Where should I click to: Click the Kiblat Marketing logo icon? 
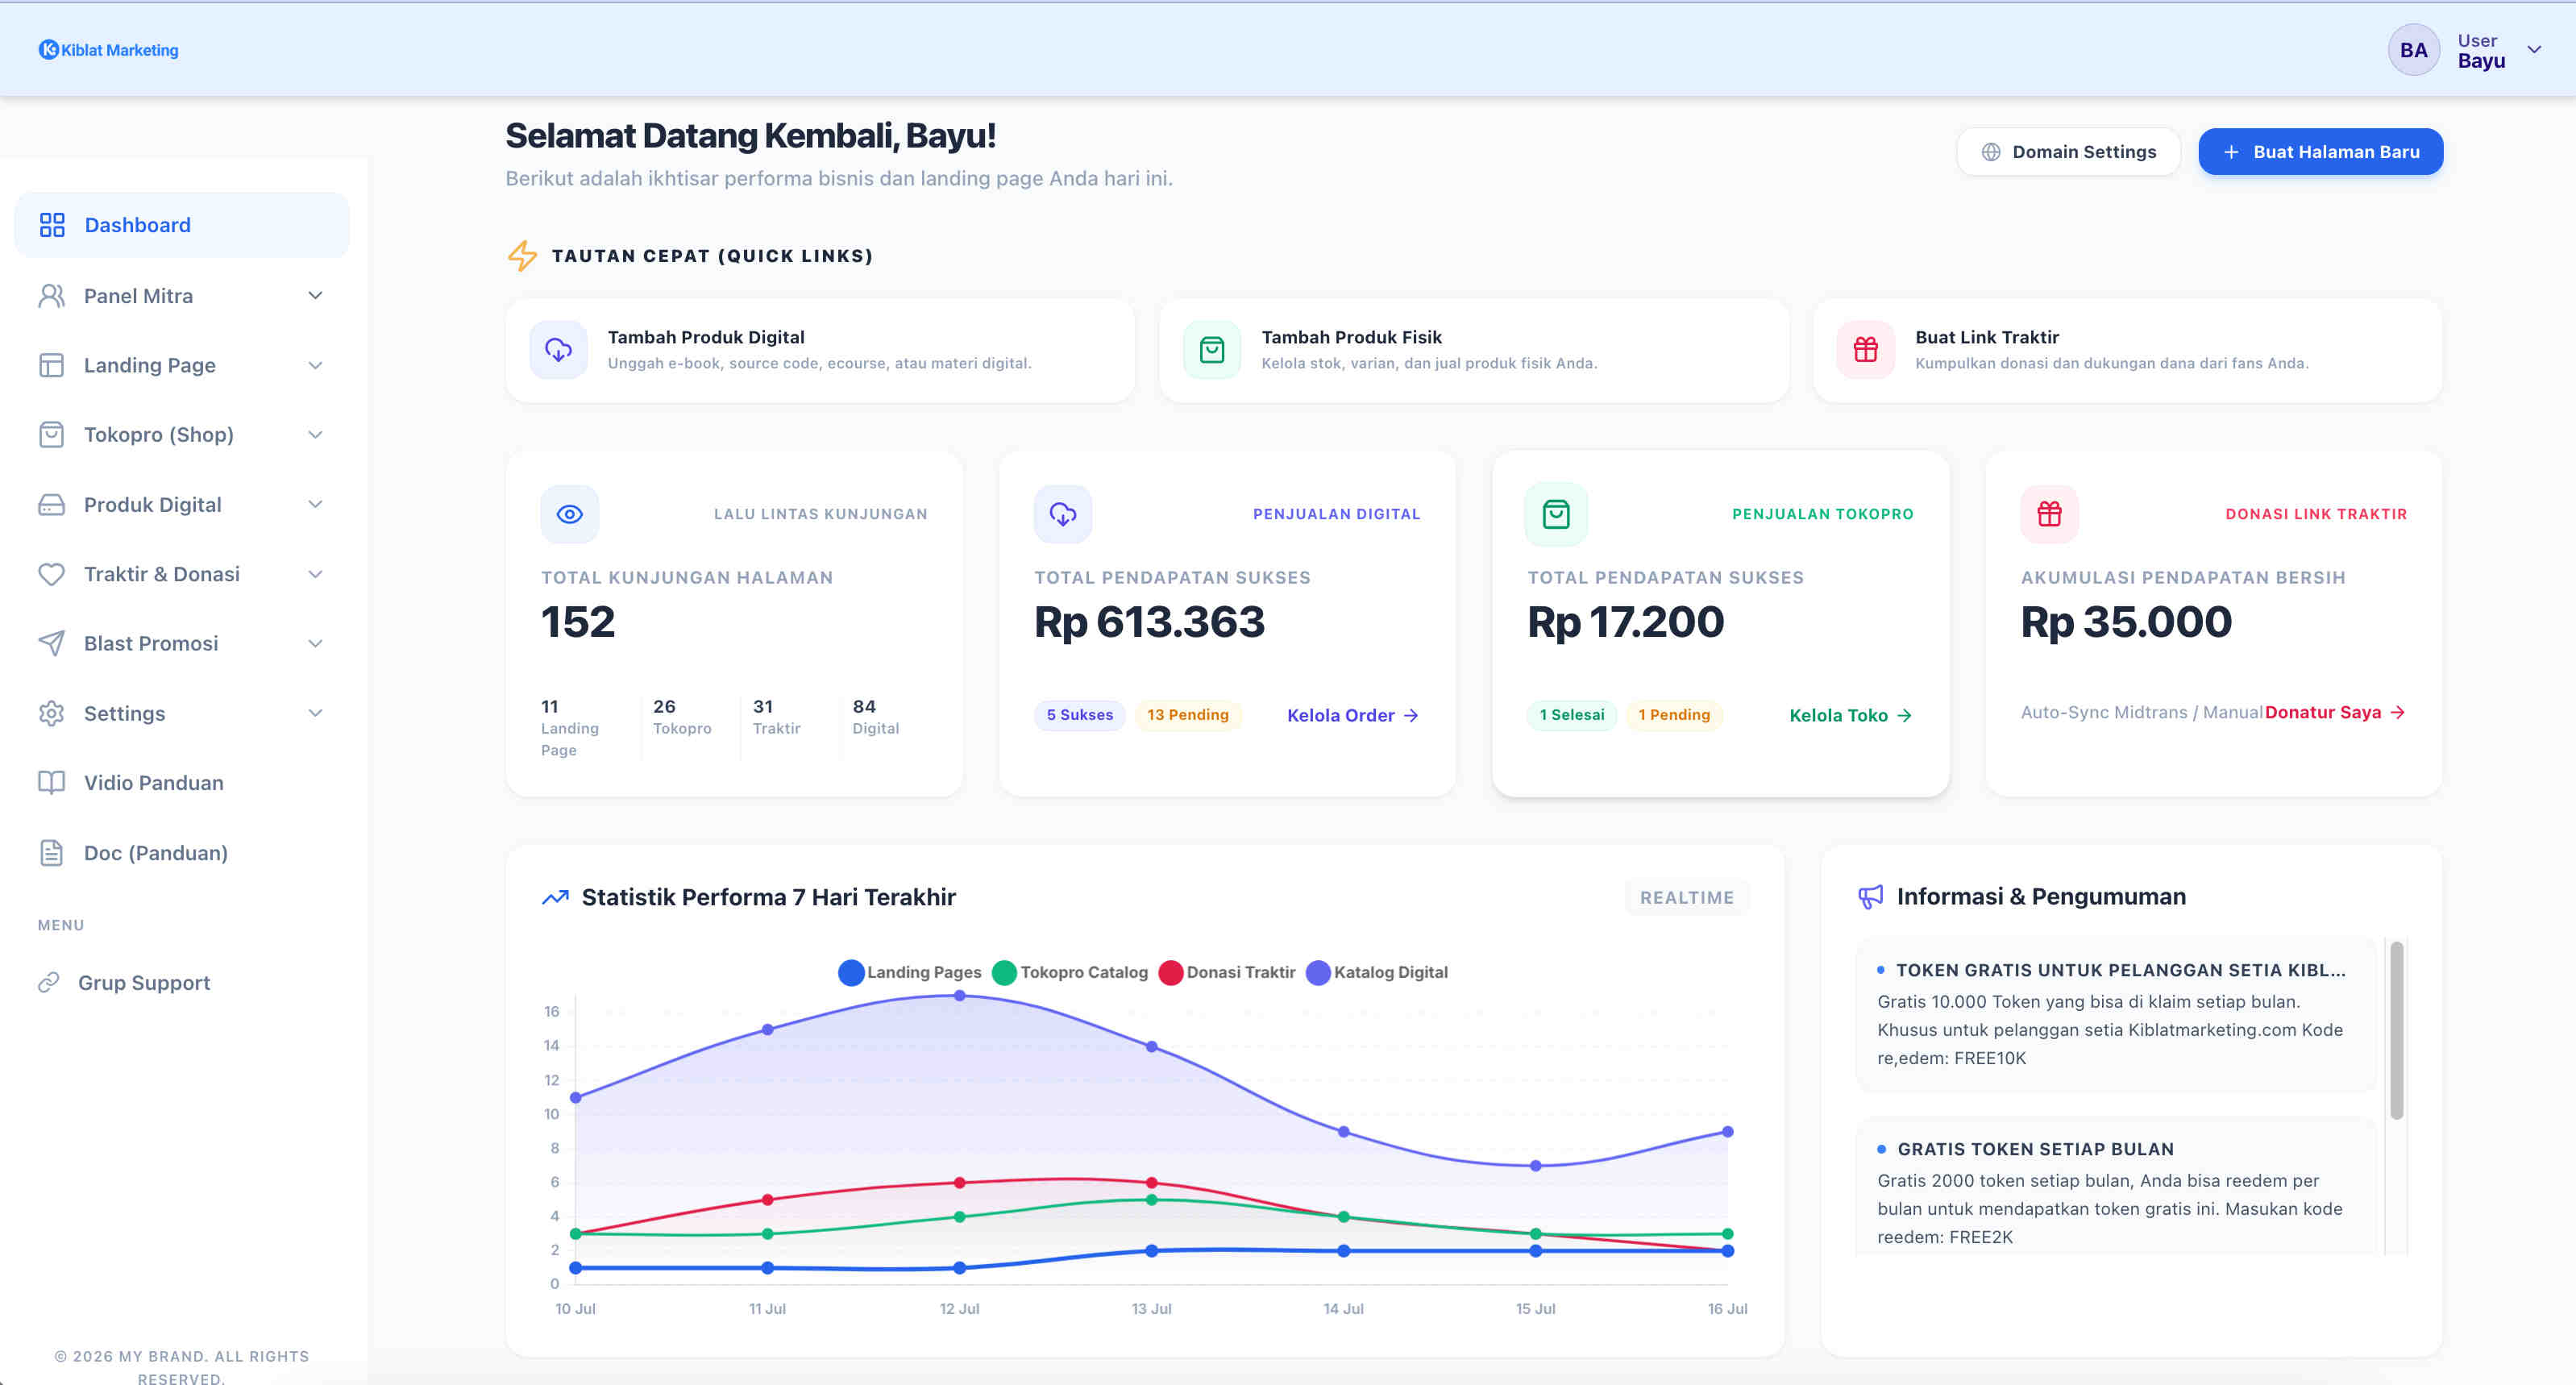coord(48,49)
